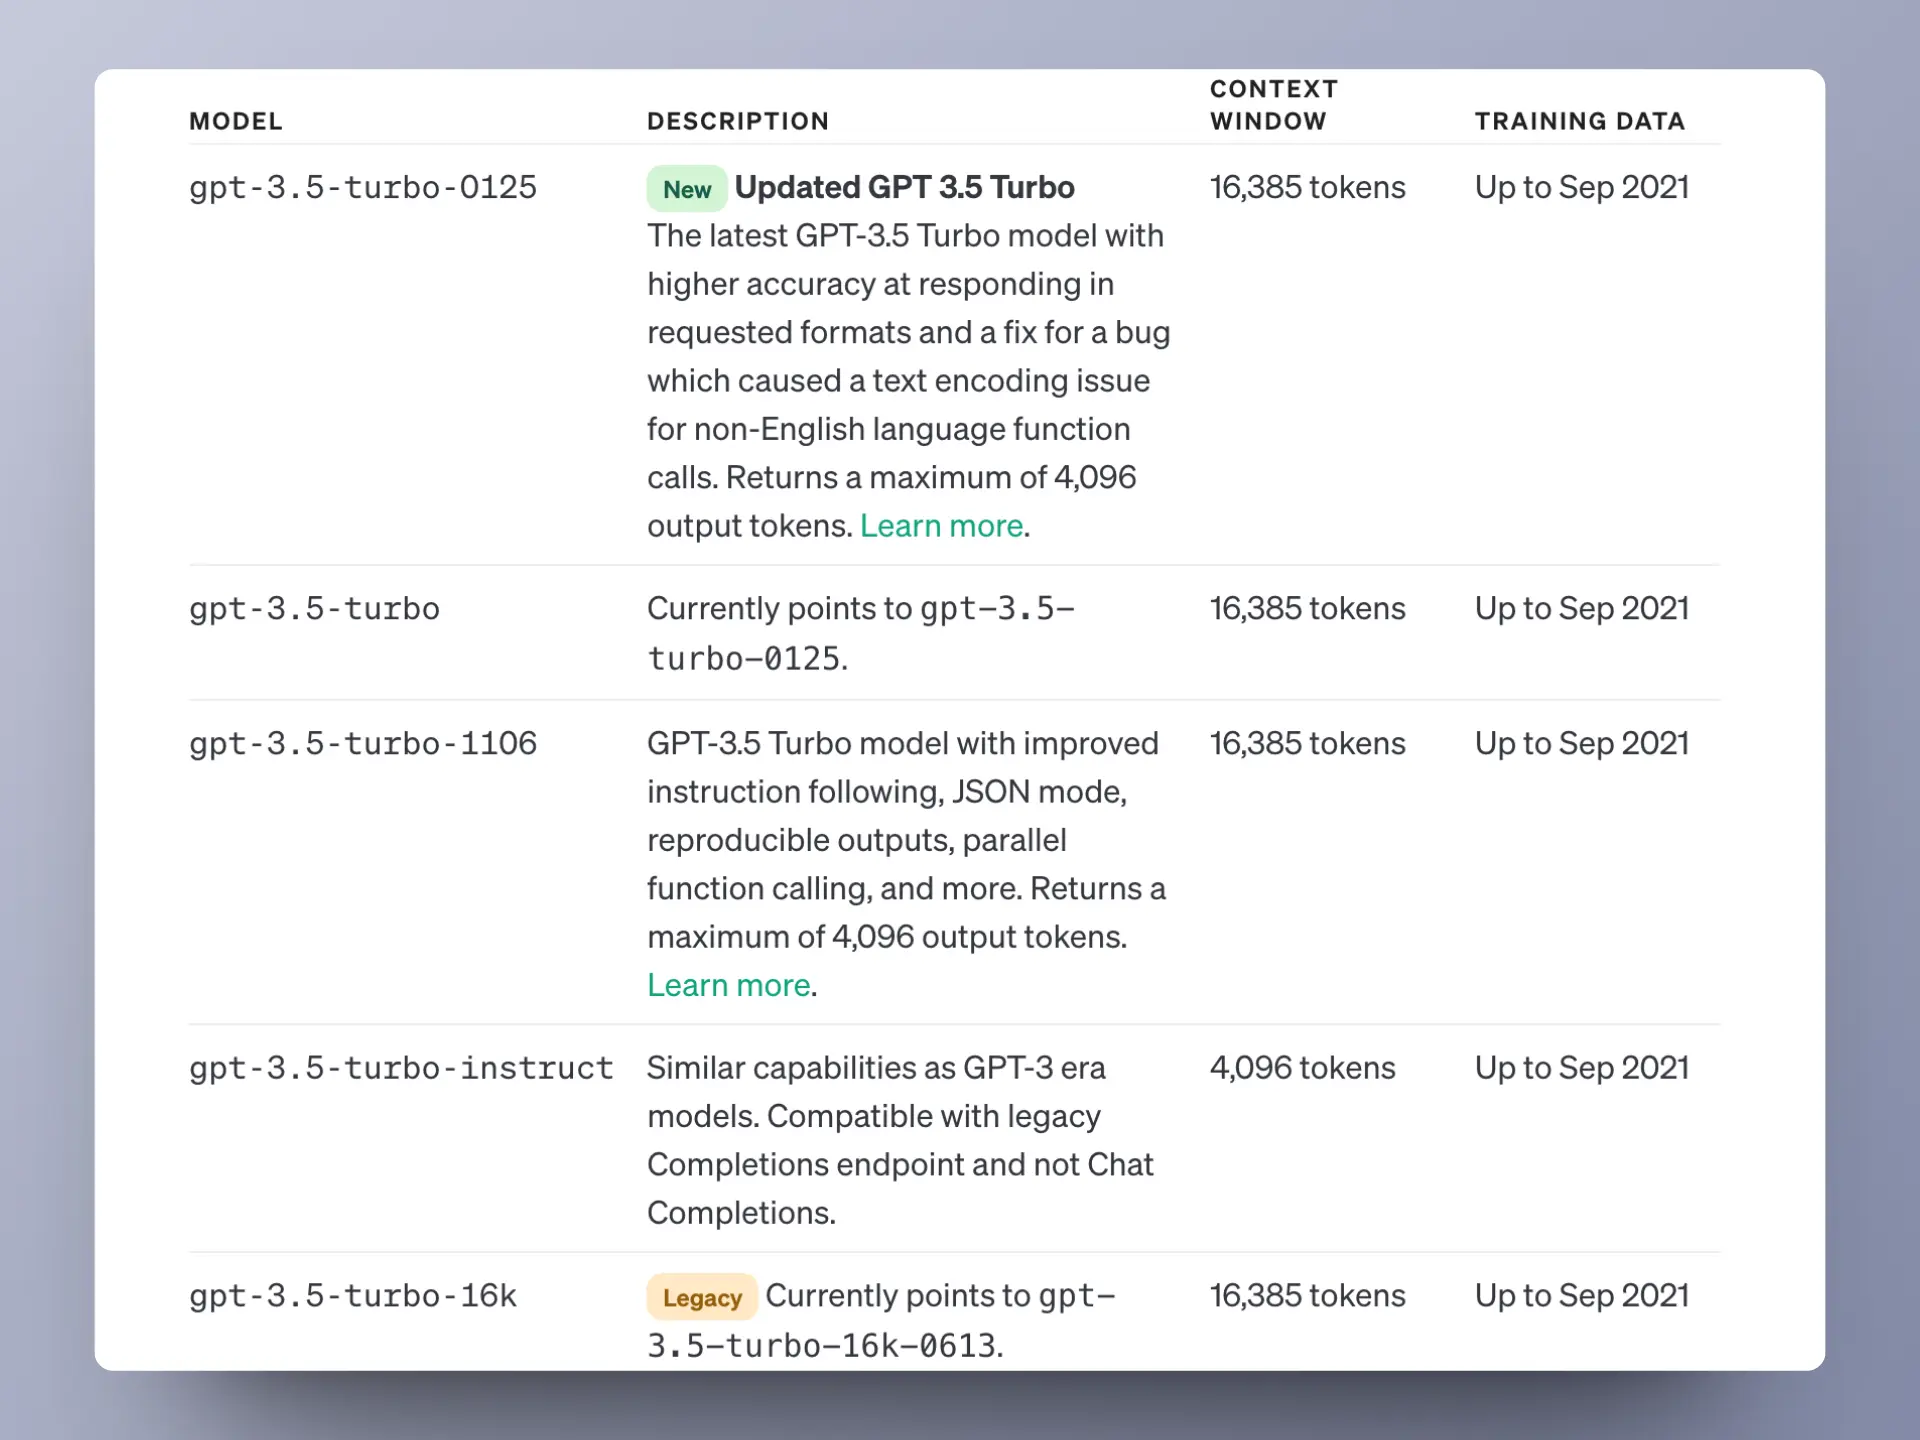Select the gpt-3.5-turbo-1106 model name
This screenshot has height=1440, width=1920.
point(363,744)
